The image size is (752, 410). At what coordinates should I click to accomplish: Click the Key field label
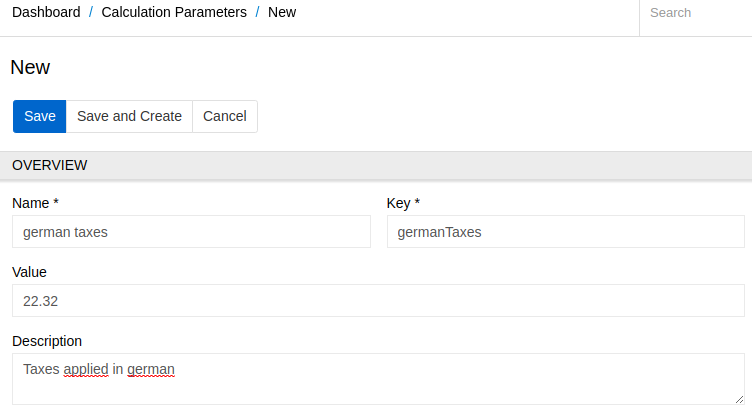[x=403, y=203]
